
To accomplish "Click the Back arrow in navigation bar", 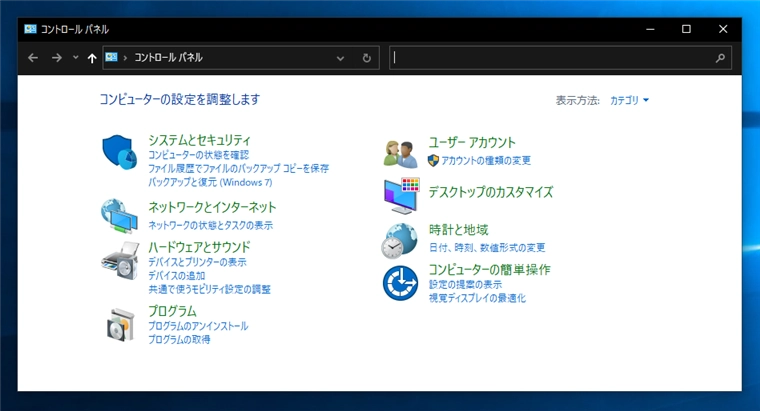I will point(33,58).
